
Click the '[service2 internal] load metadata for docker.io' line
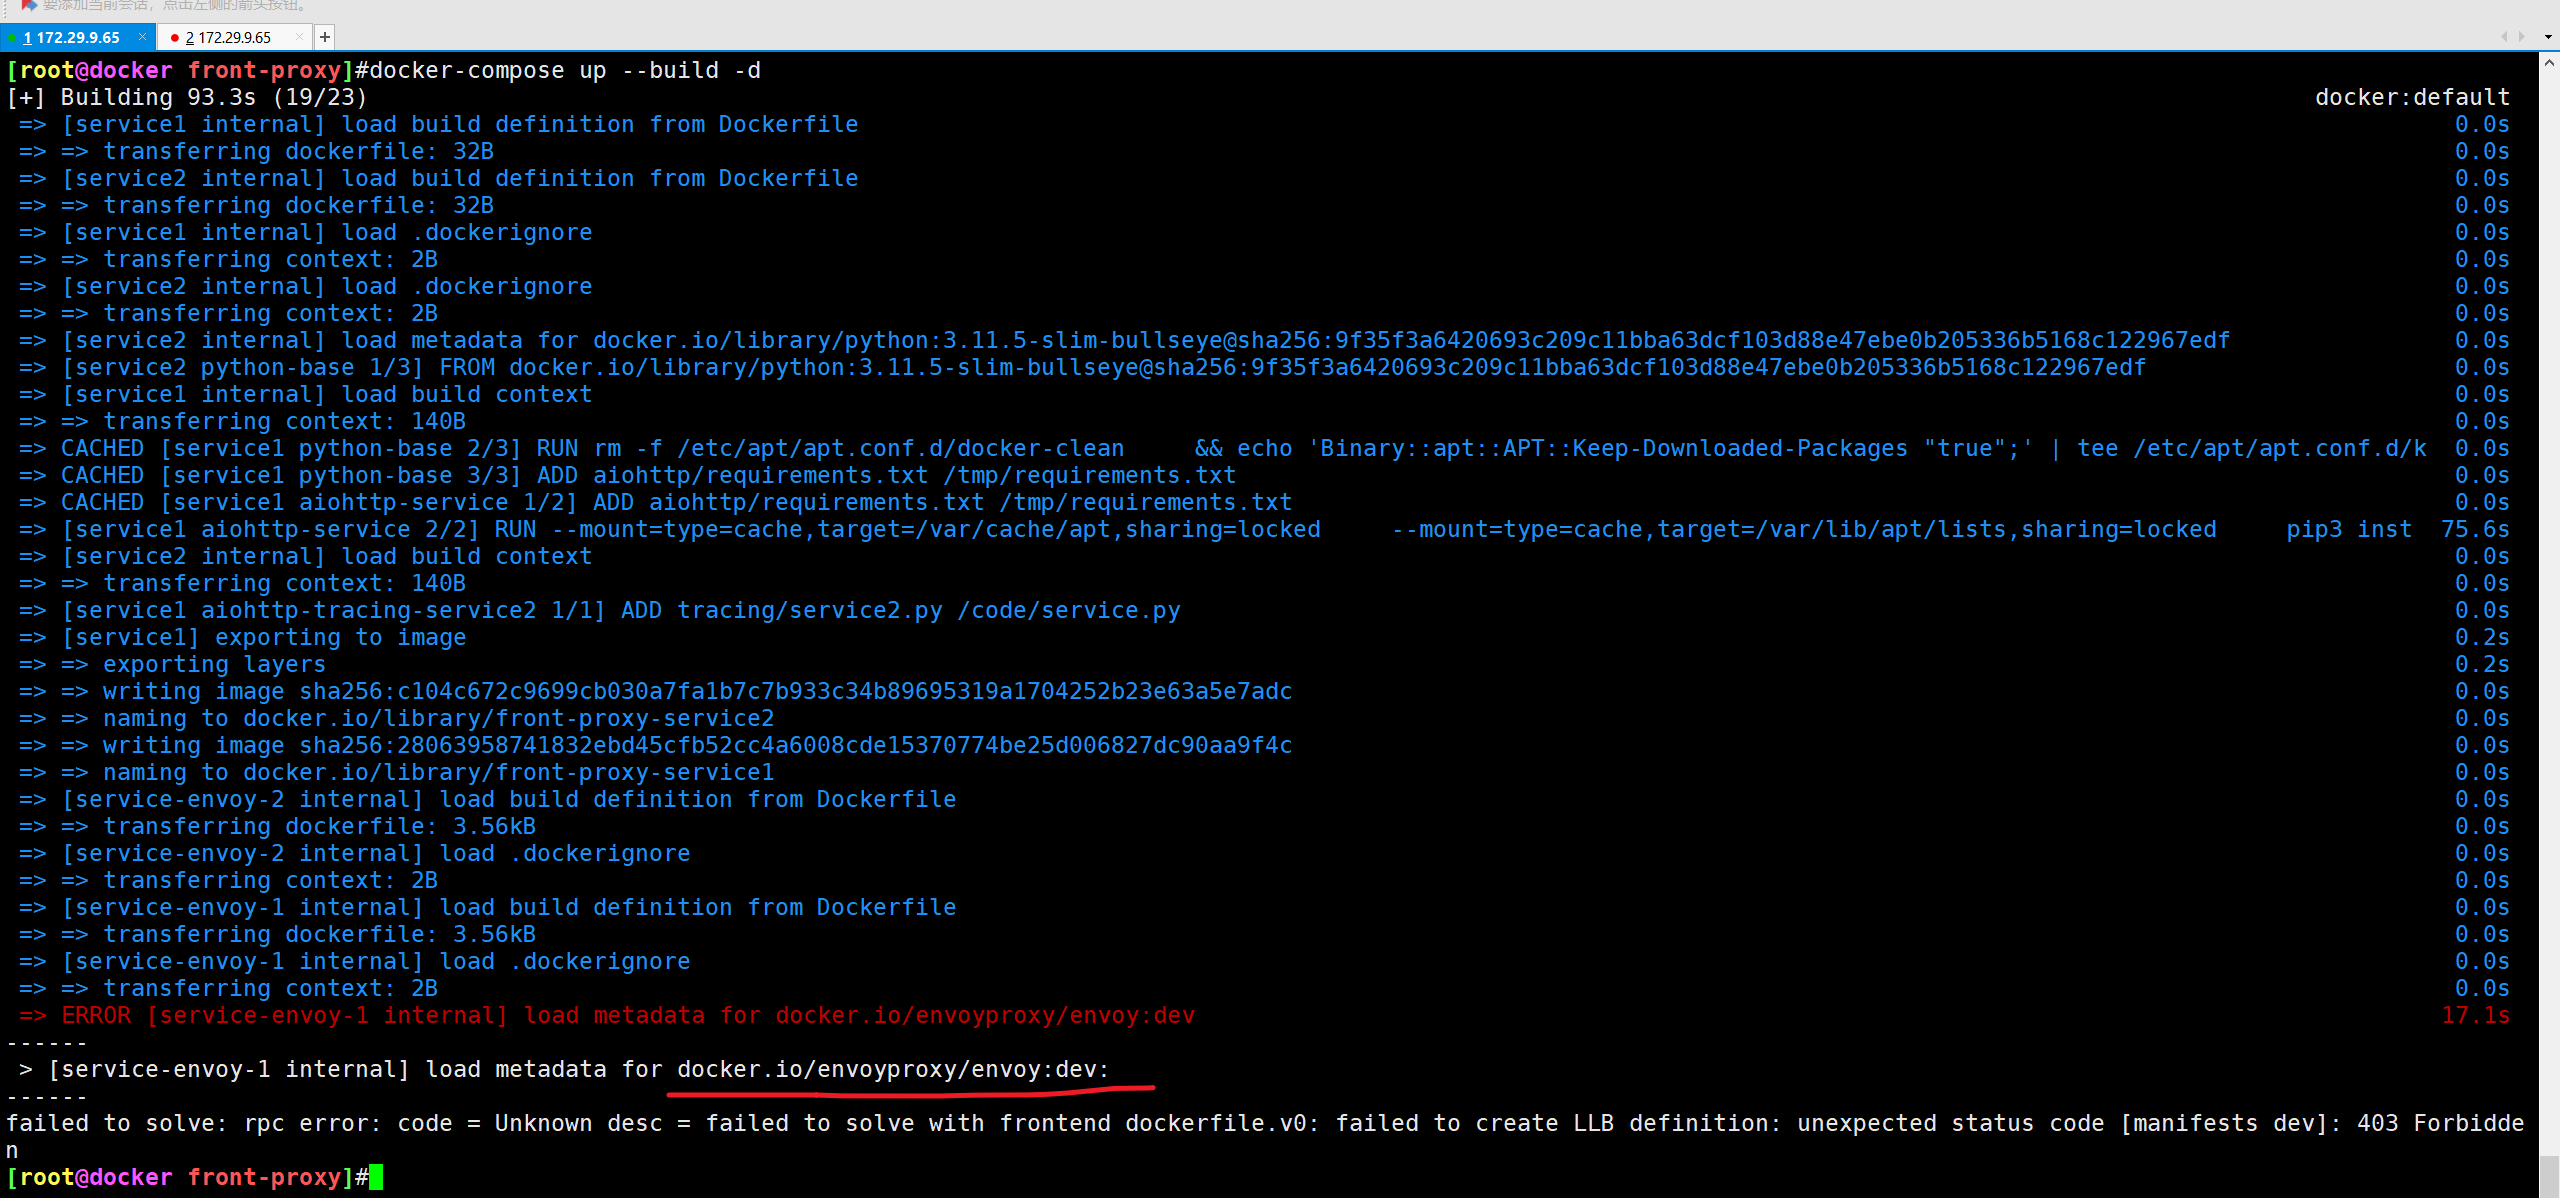click(x=1146, y=340)
